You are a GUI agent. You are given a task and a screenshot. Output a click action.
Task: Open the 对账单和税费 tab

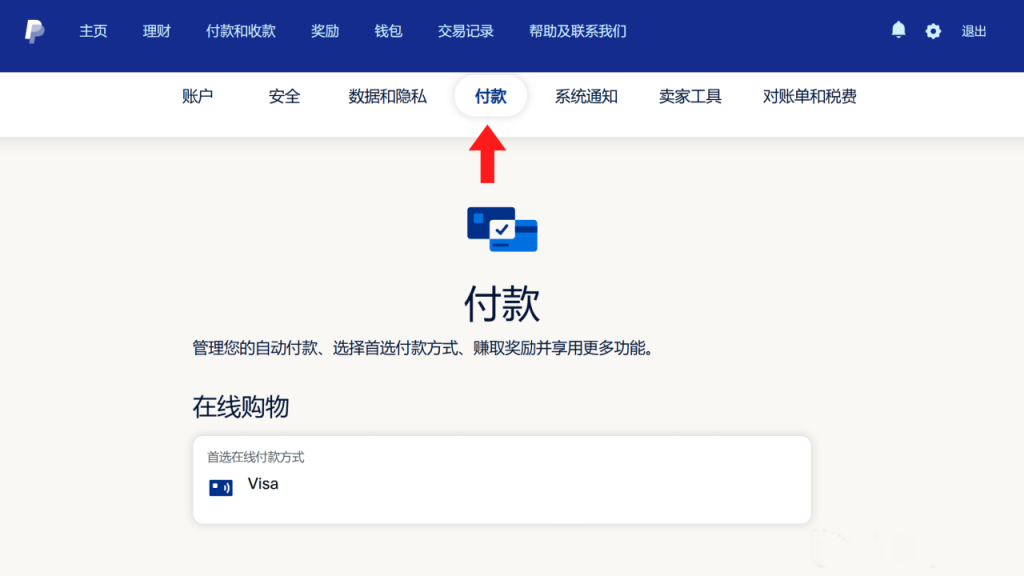point(810,97)
